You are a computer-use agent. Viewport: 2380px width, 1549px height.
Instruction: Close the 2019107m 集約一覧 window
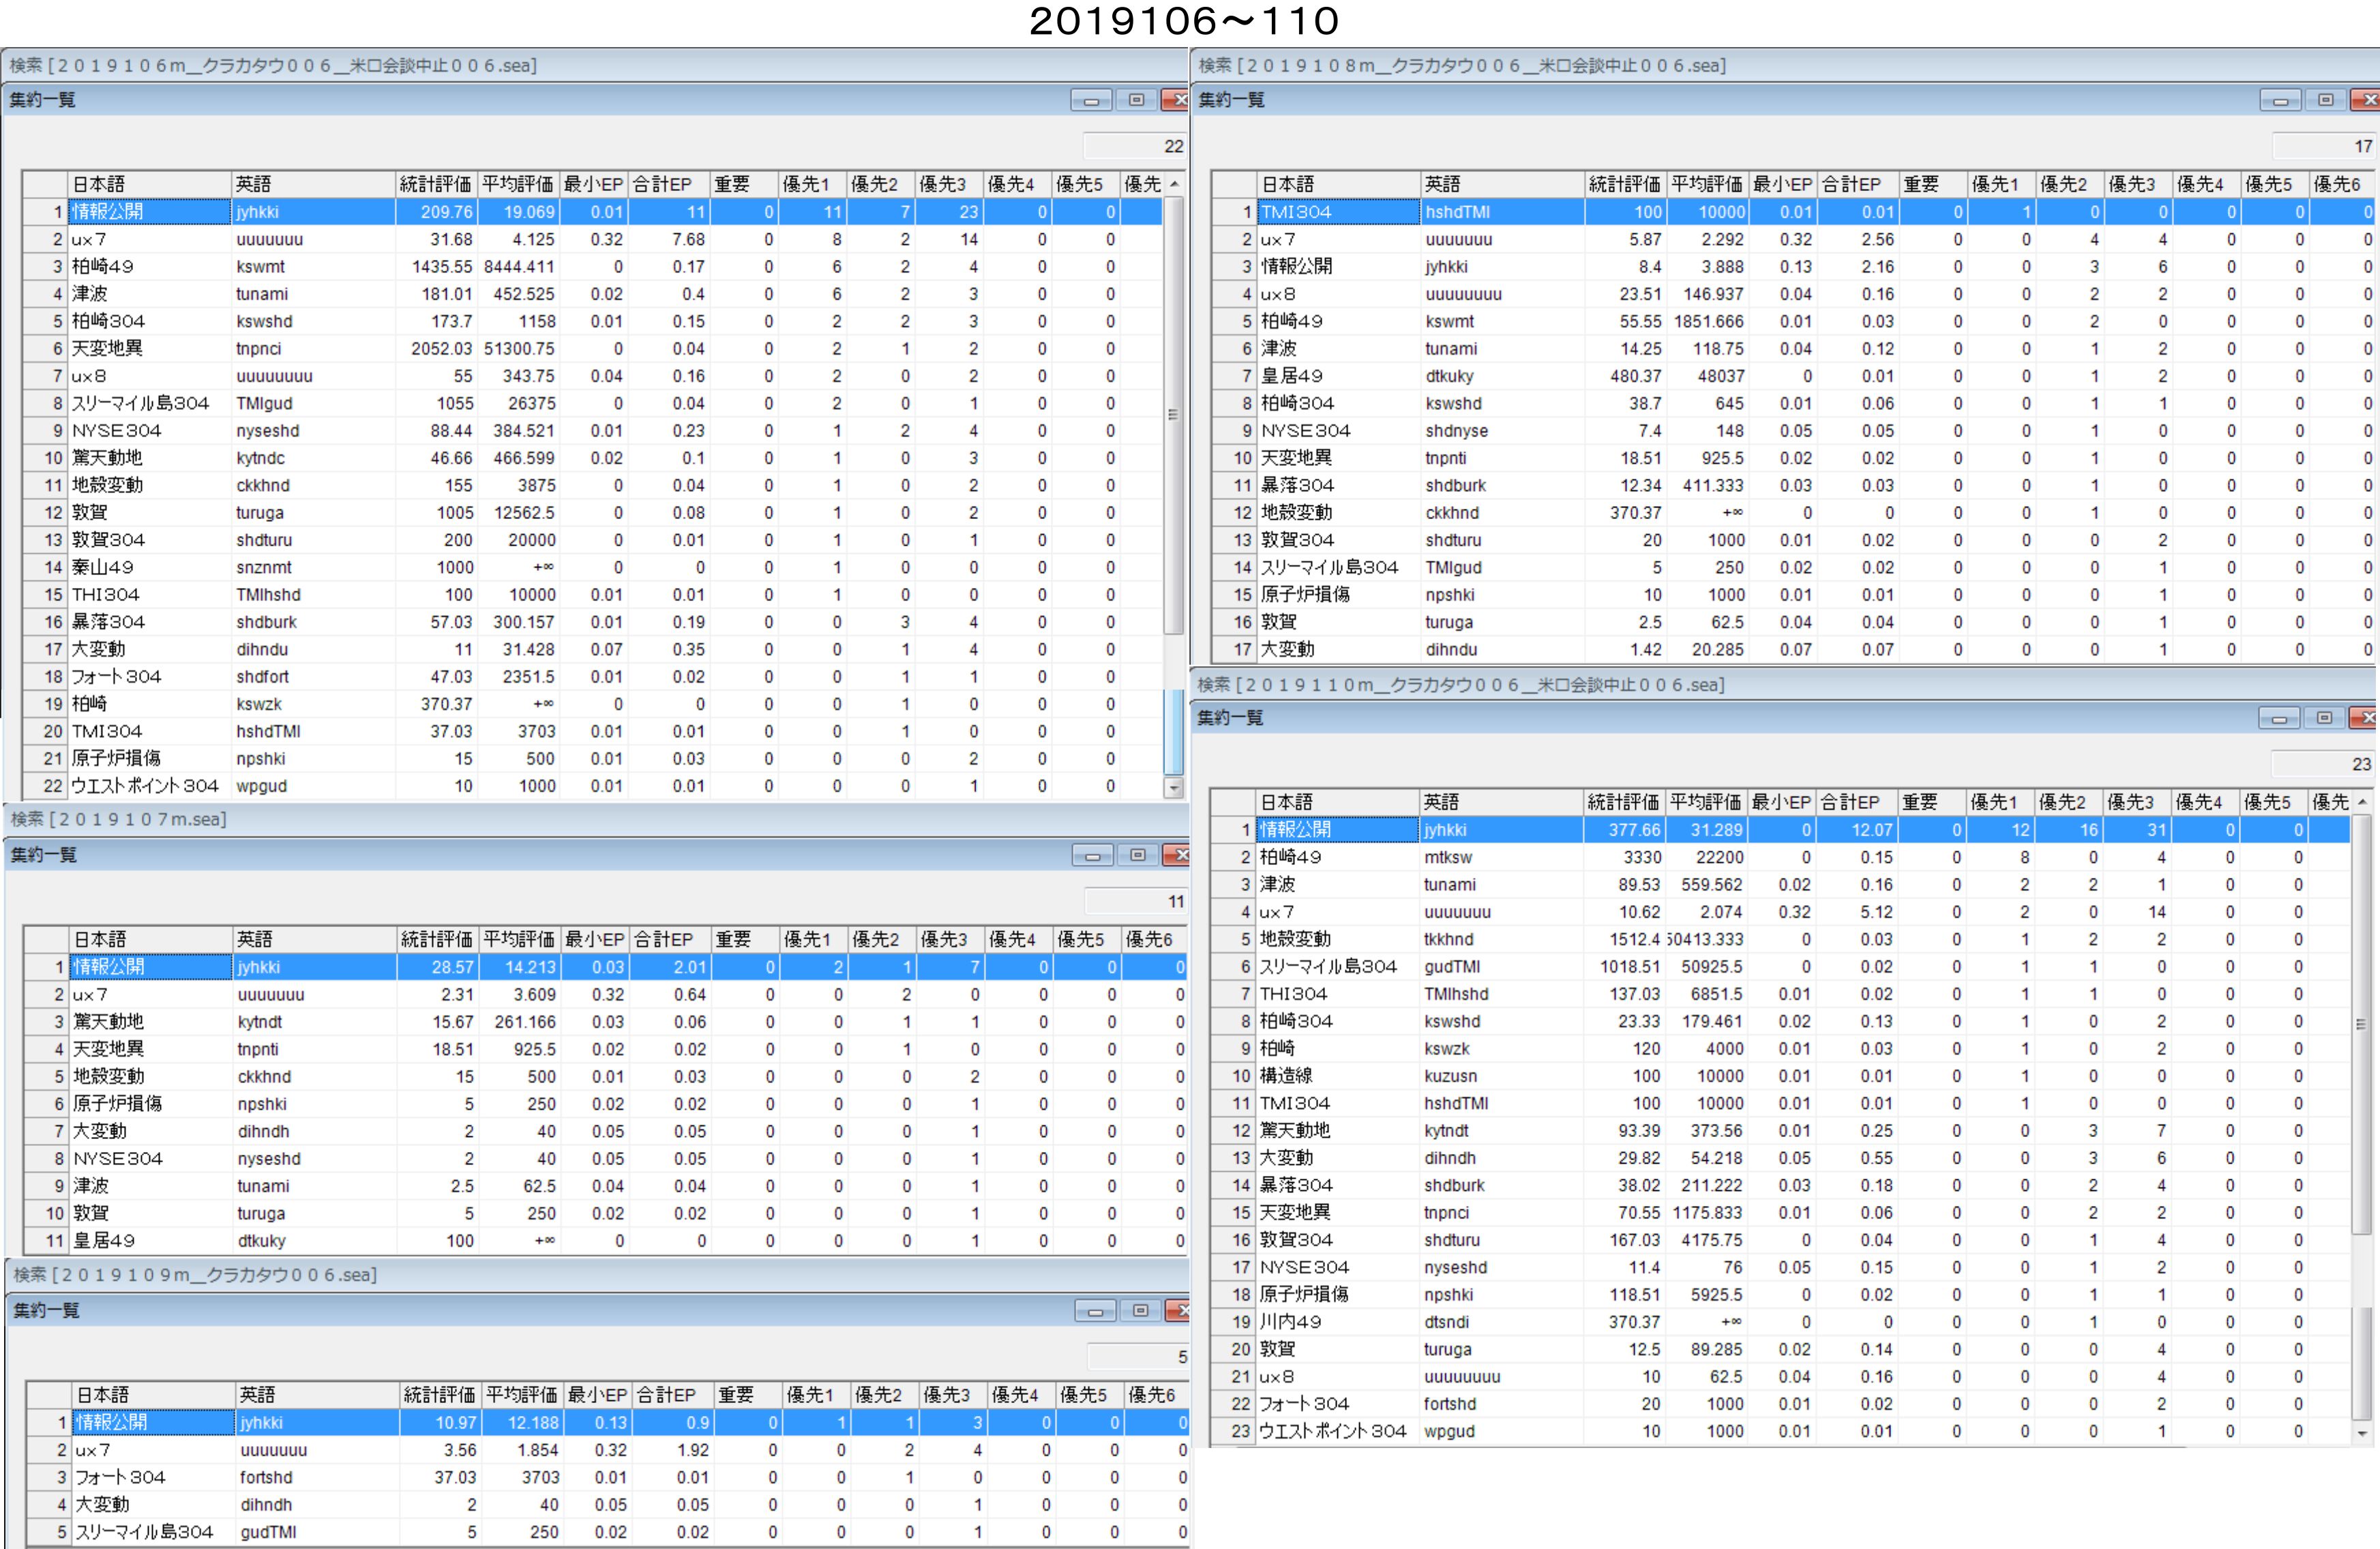click(1180, 855)
